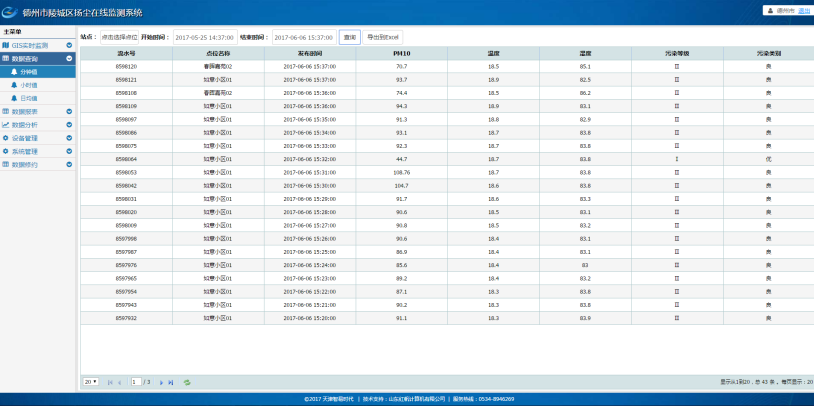Click the 查询 search button
This screenshot has width=815, height=406.
350,36
